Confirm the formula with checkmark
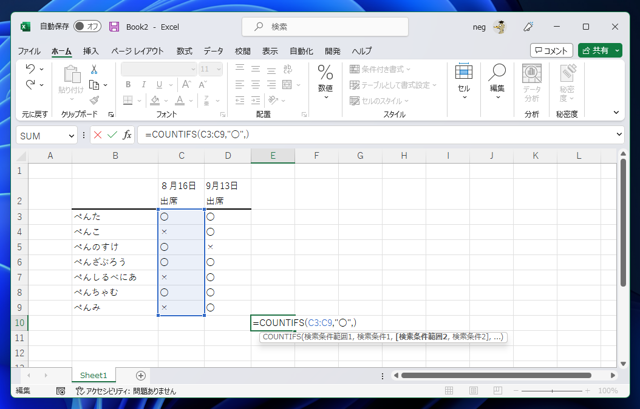640x409 pixels. 112,135
